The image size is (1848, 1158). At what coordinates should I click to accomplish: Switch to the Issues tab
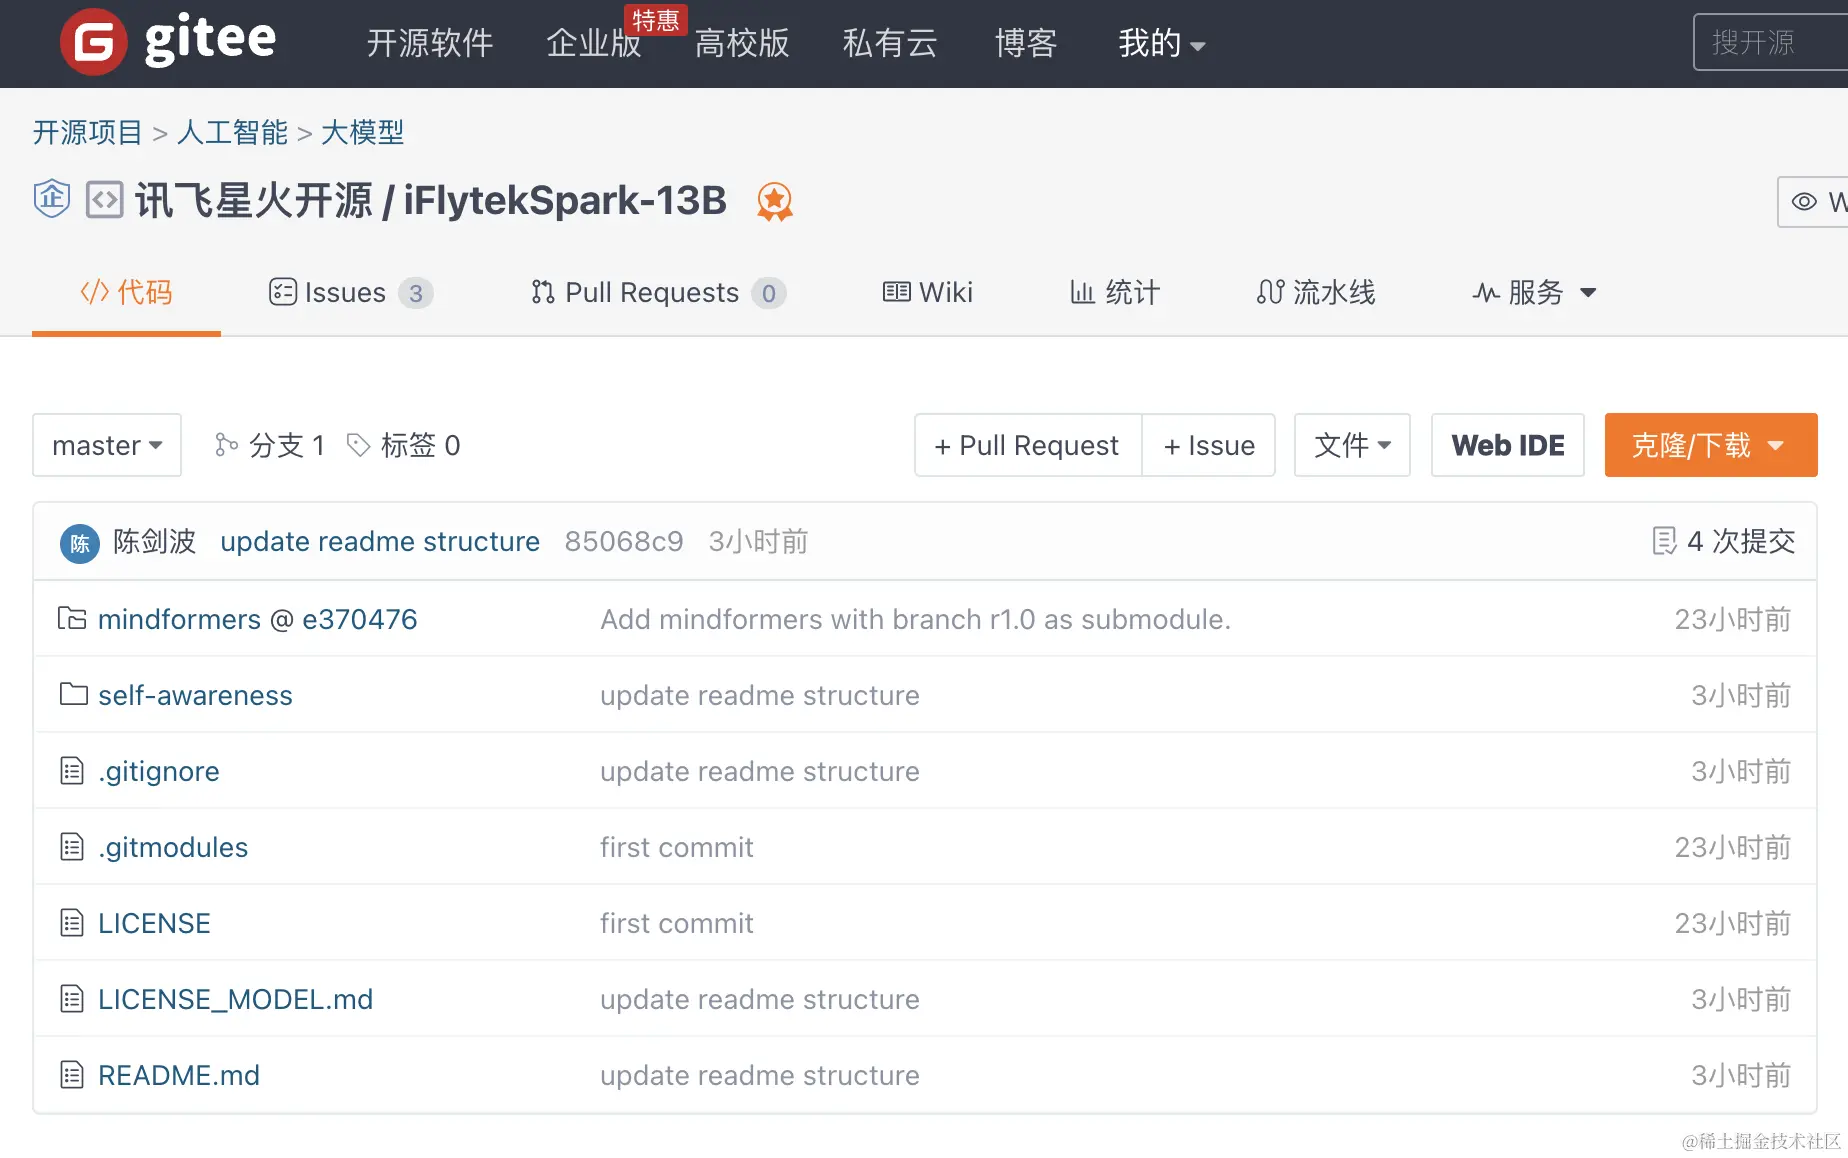(x=350, y=293)
